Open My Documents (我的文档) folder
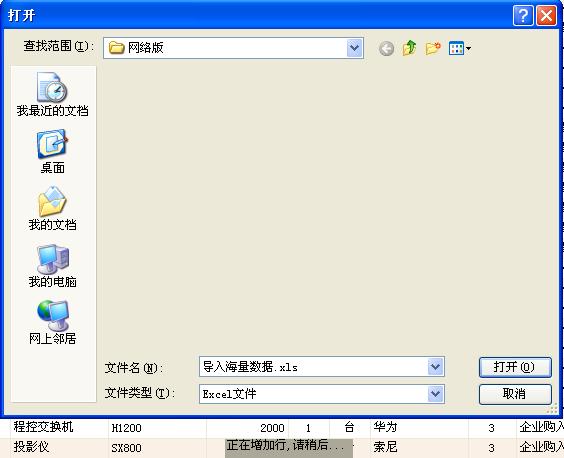This screenshot has width=564, height=458. pyautogui.click(x=53, y=209)
